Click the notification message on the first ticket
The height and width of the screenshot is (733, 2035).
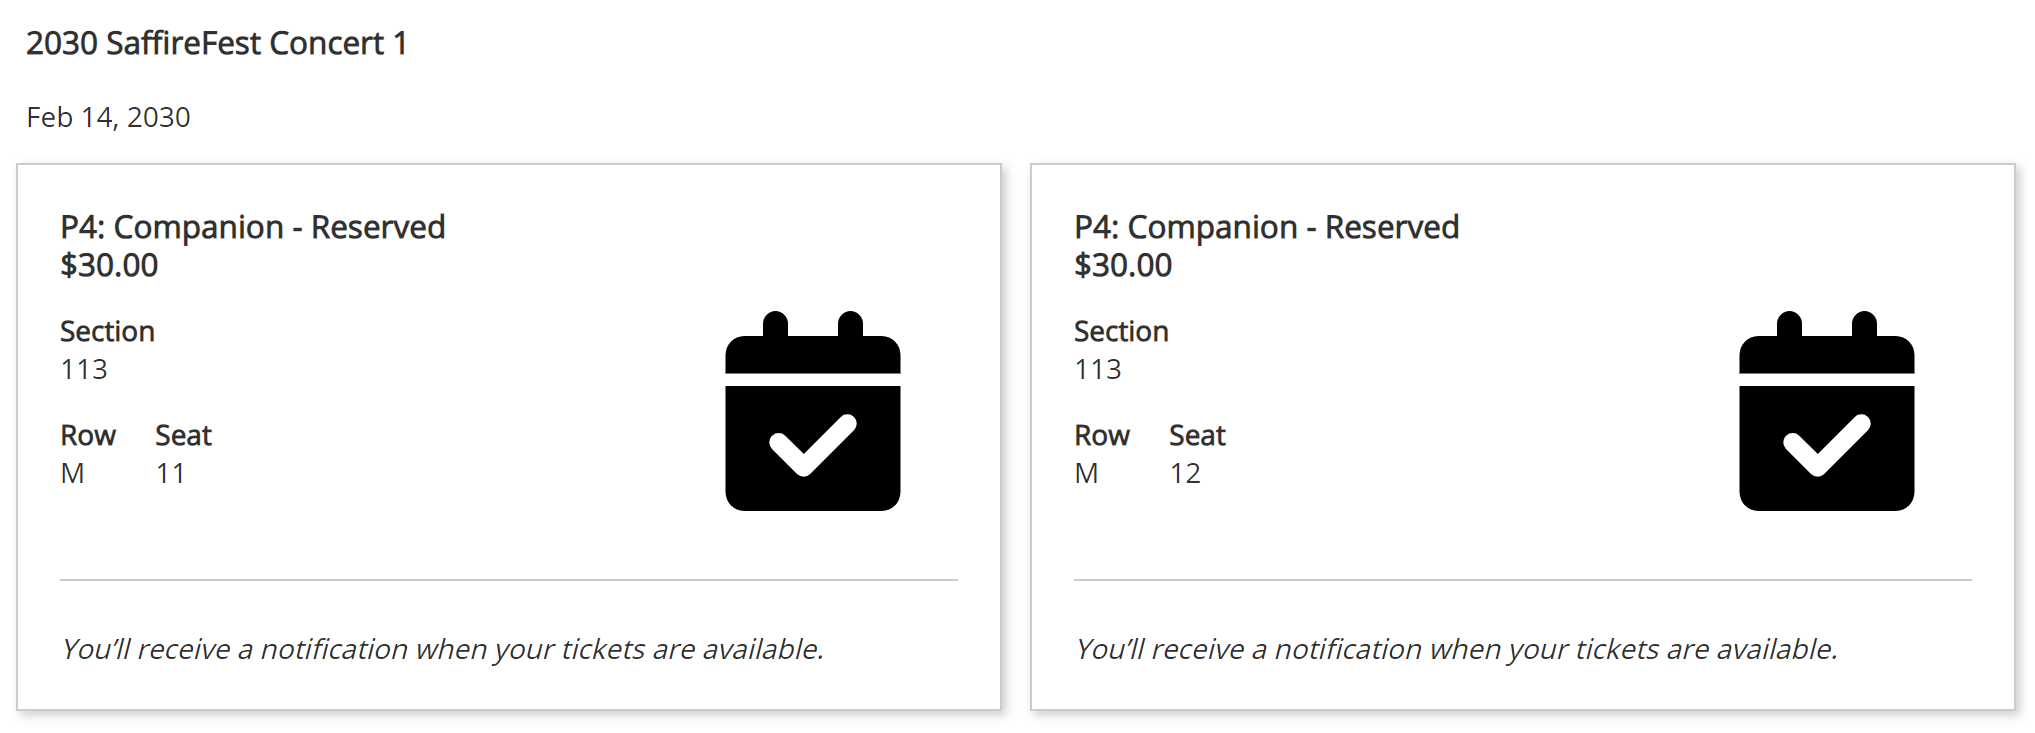click(442, 649)
